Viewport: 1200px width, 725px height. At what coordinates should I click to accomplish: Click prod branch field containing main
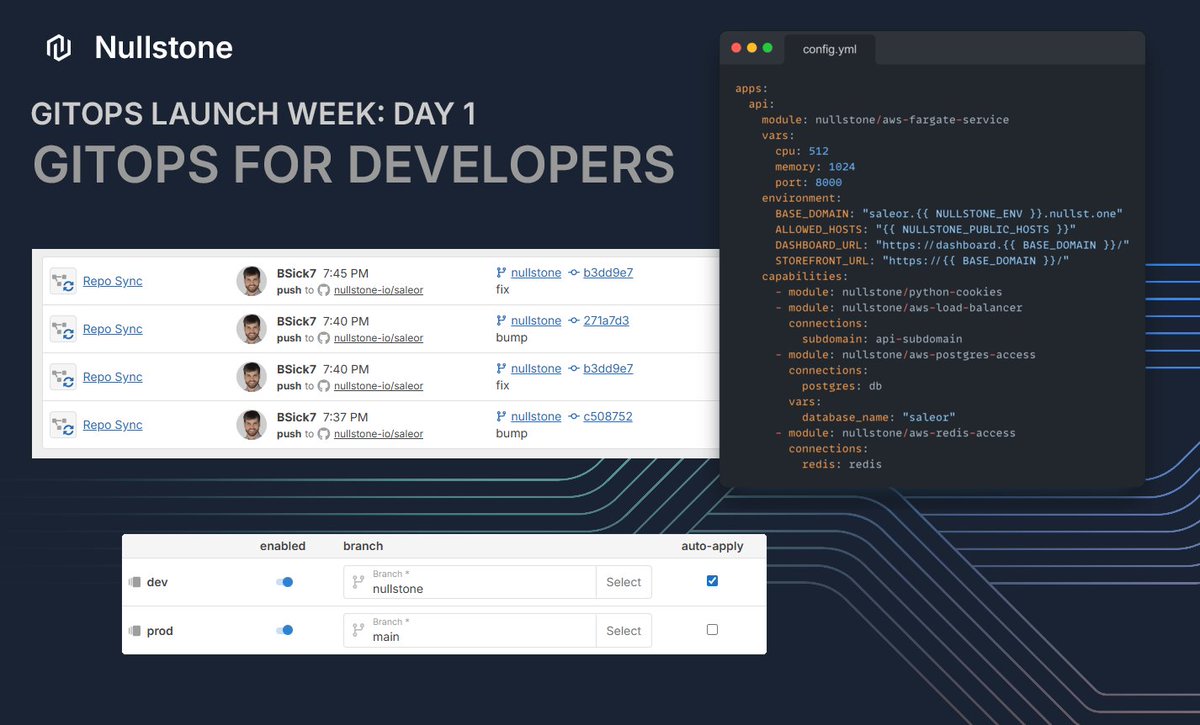(x=469, y=630)
